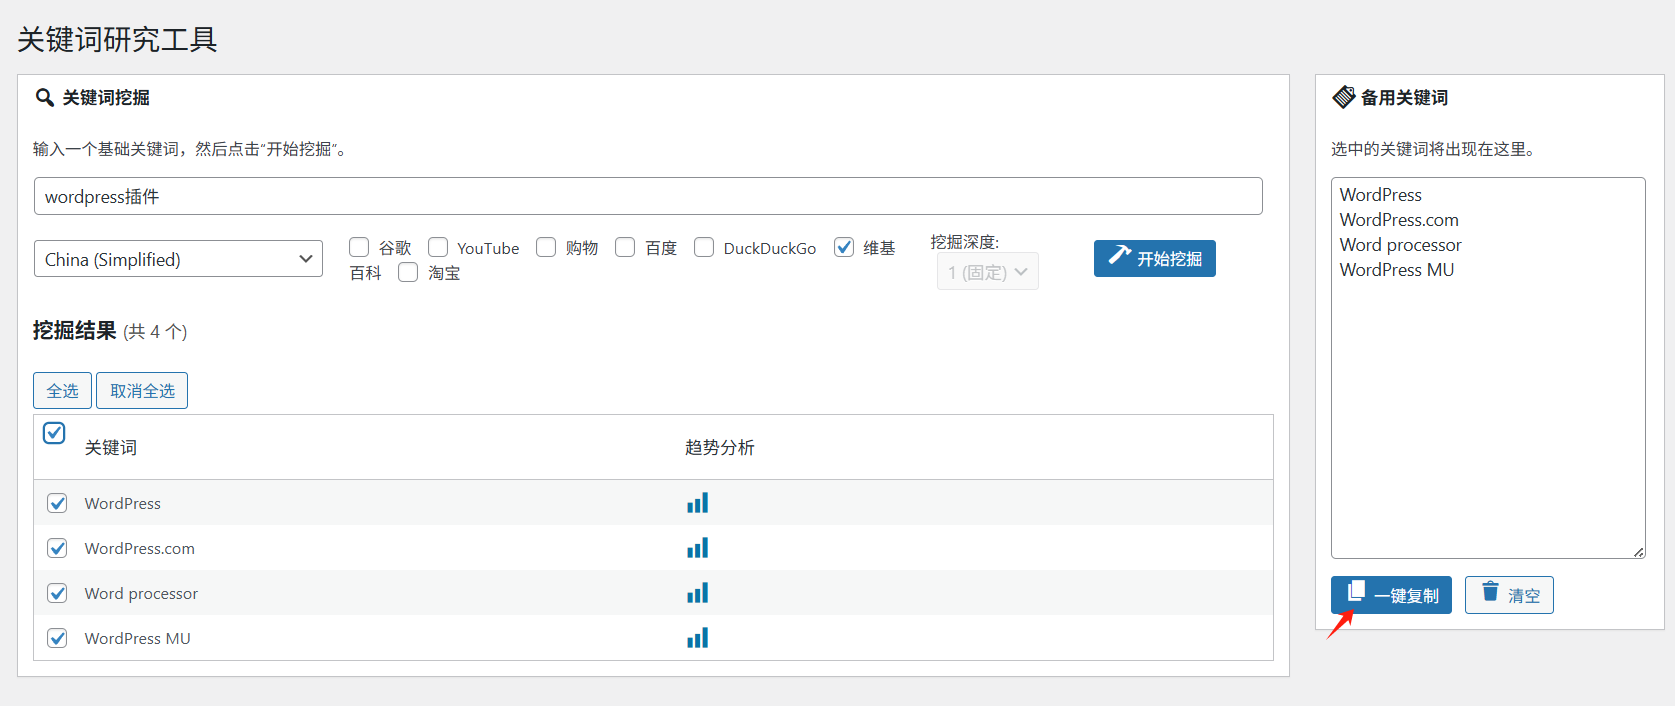
Task: Enable the 淘宝 source checkbox
Action: (408, 272)
